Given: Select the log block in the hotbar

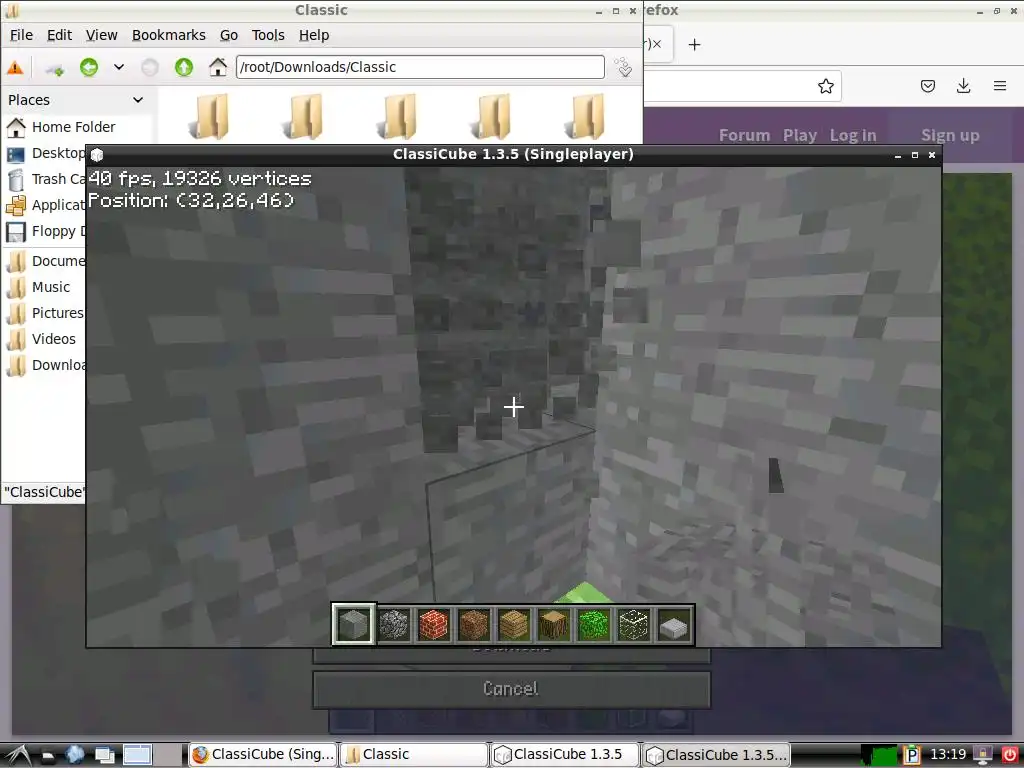Looking at the screenshot, I should coord(554,624).
